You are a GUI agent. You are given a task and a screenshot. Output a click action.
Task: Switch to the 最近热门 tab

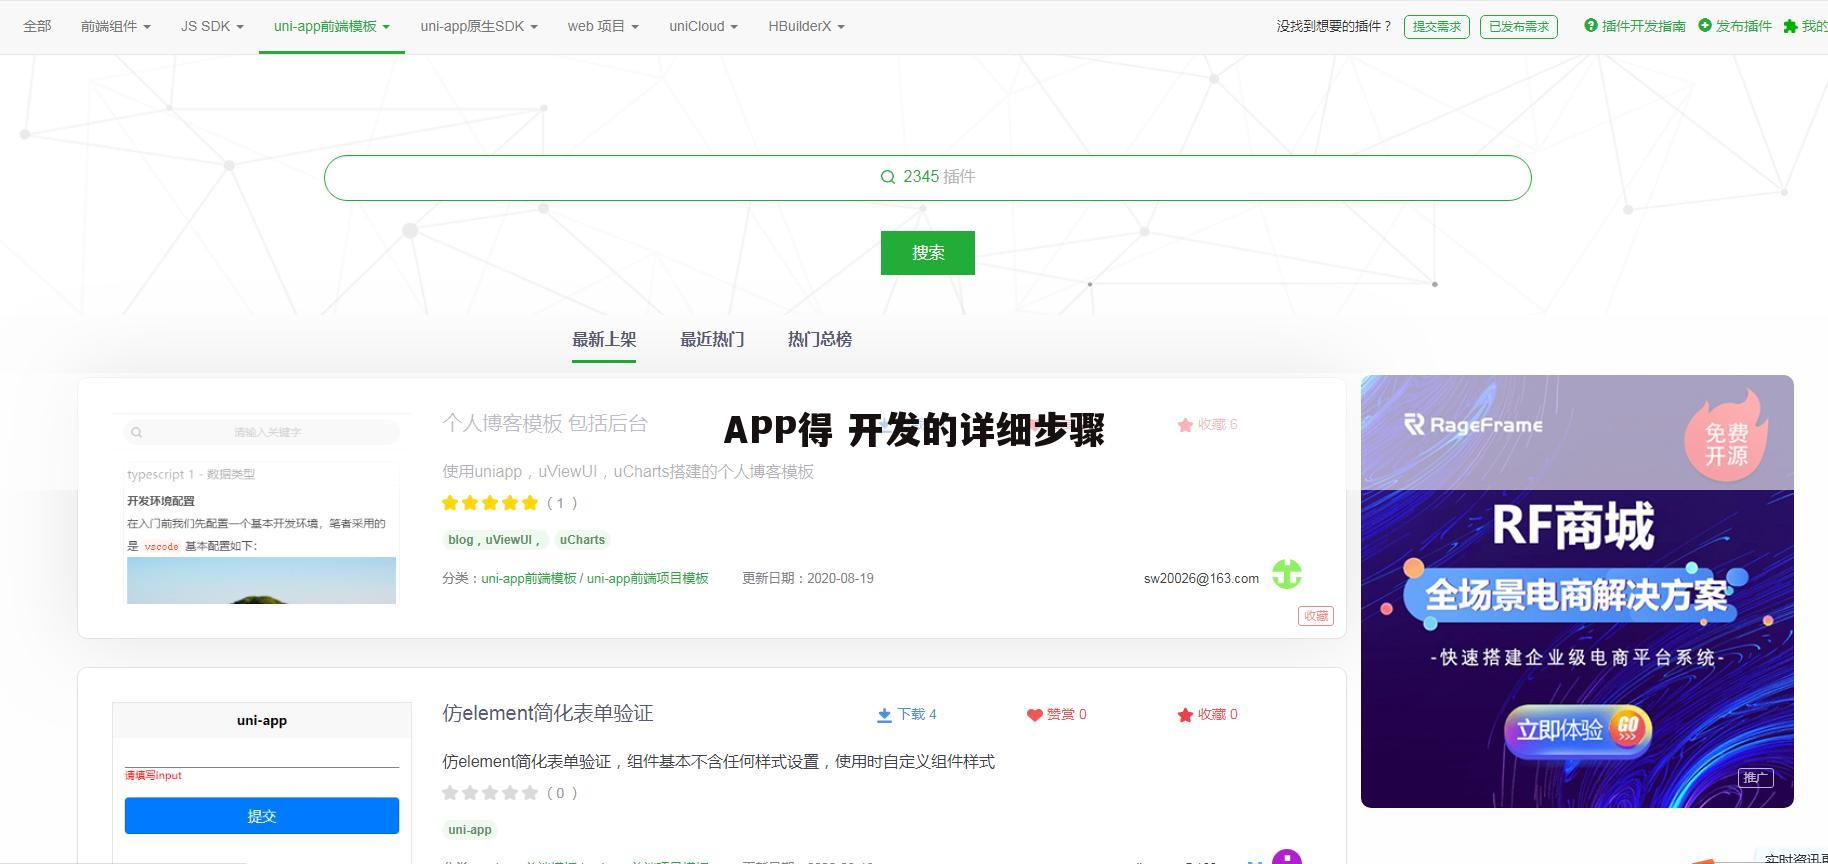(712, 340)
